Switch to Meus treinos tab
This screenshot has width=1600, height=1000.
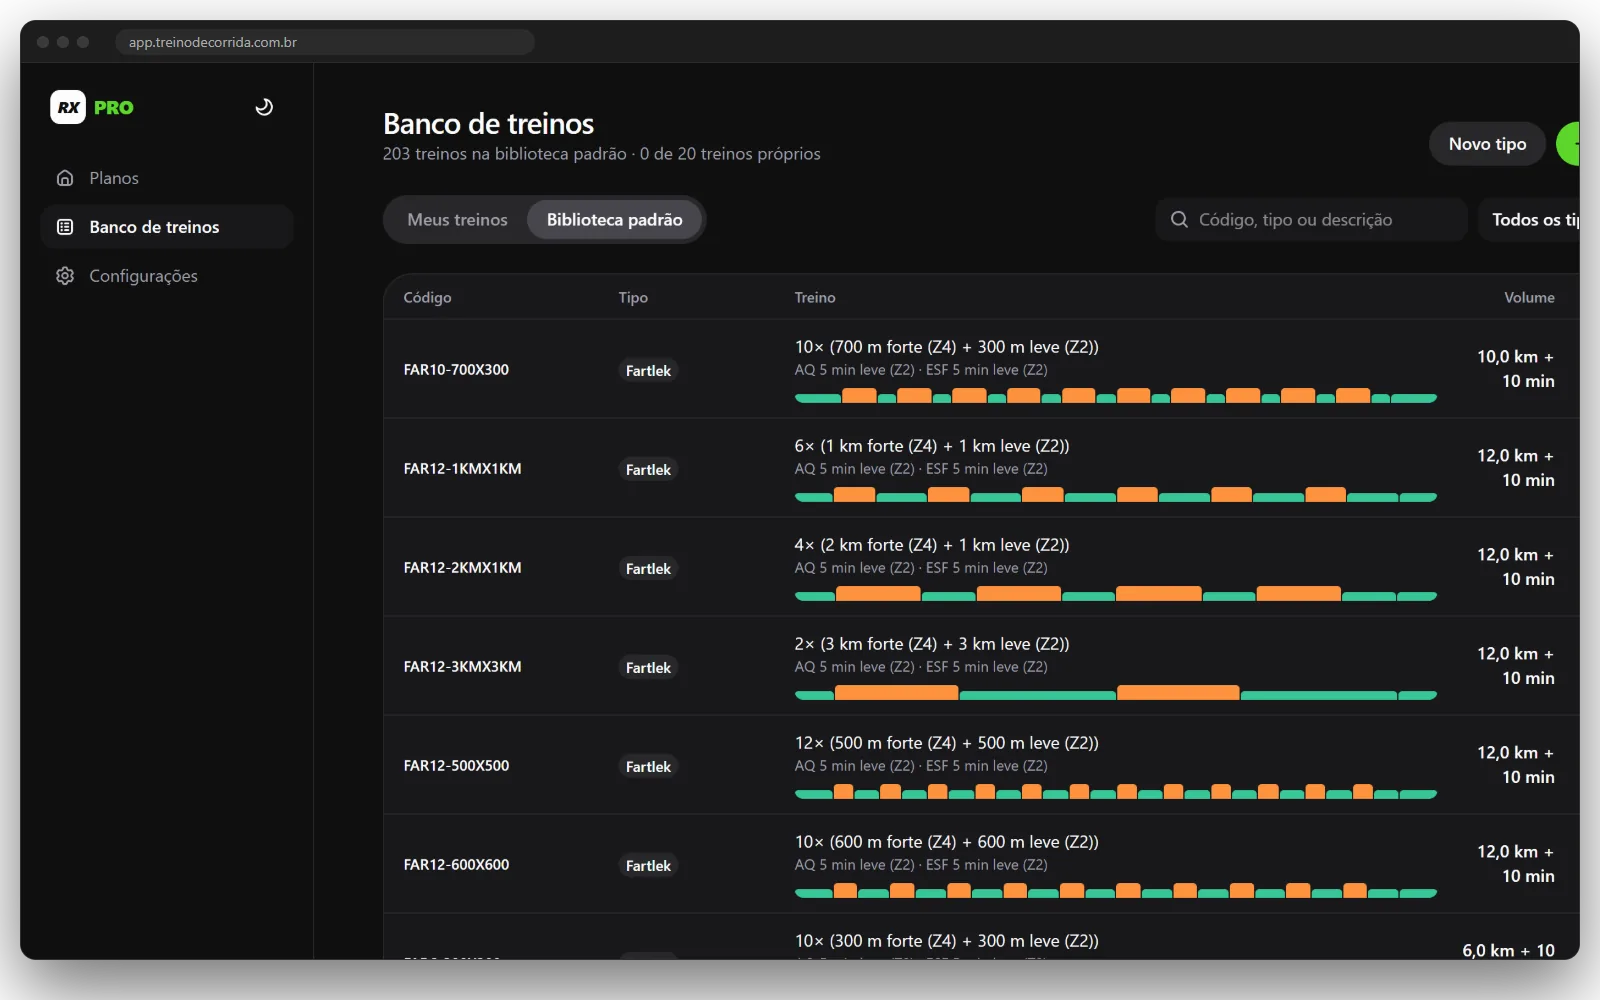[x=457, y=220]
